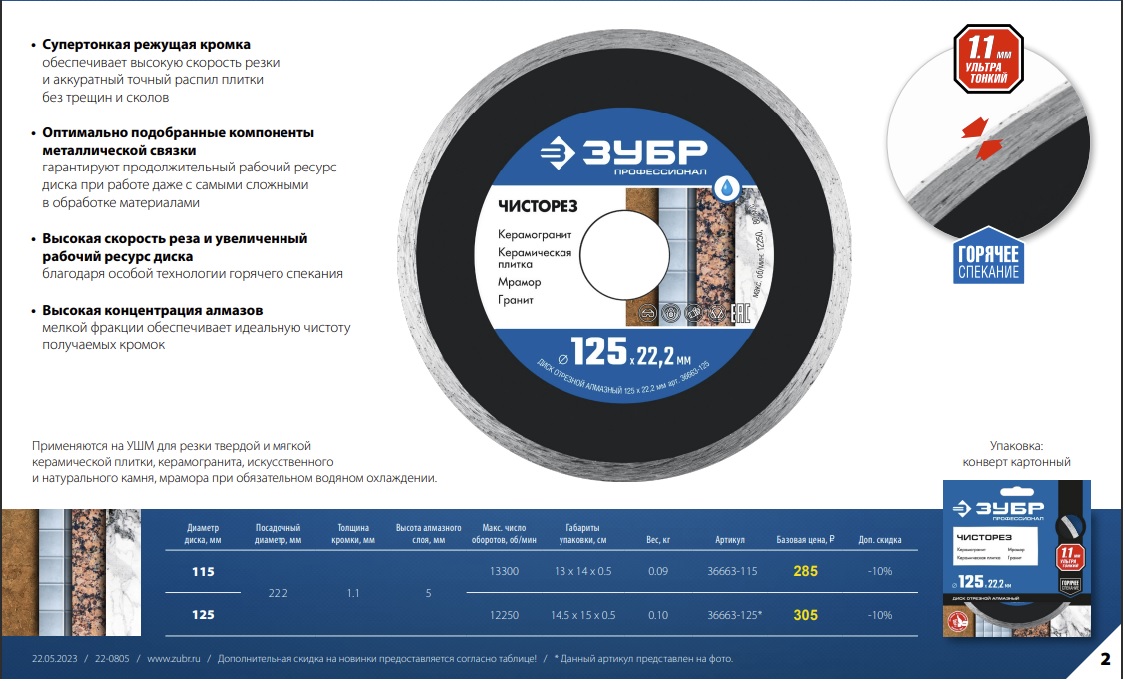Open the www.zubr.ru link in the footer
The width and height of the screenshot is (1125, 681).
pyautogui.click(x=174, y=659)
